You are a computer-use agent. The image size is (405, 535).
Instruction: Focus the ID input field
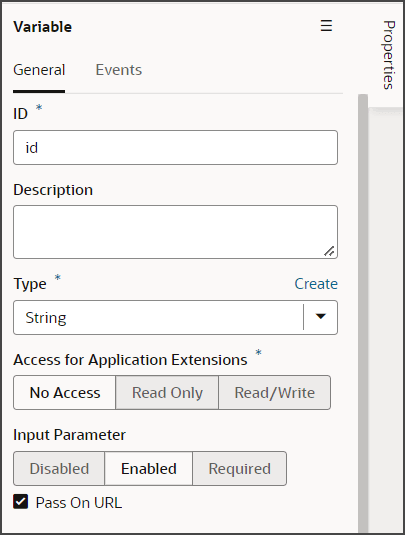tap(175, 147)
